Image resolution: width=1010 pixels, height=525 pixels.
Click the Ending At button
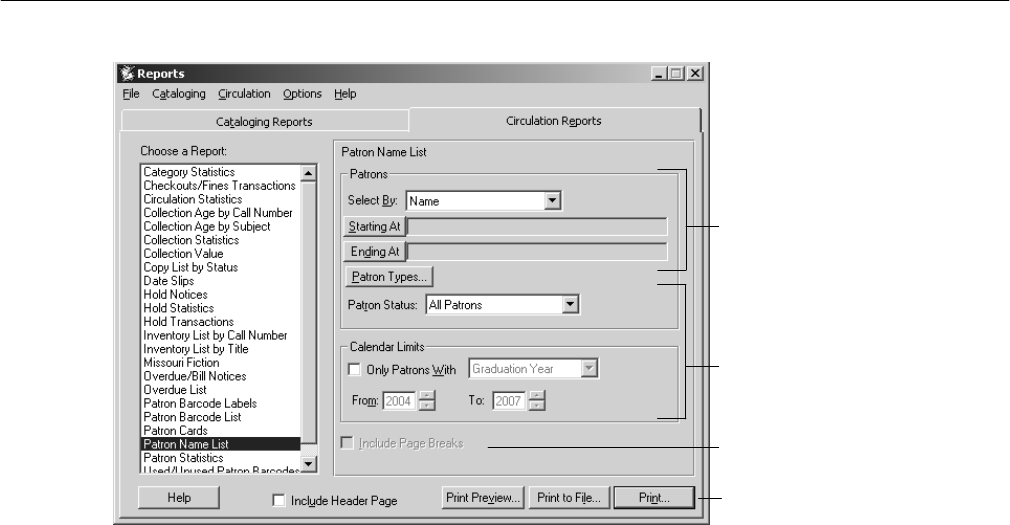click(x=374, y=252)
